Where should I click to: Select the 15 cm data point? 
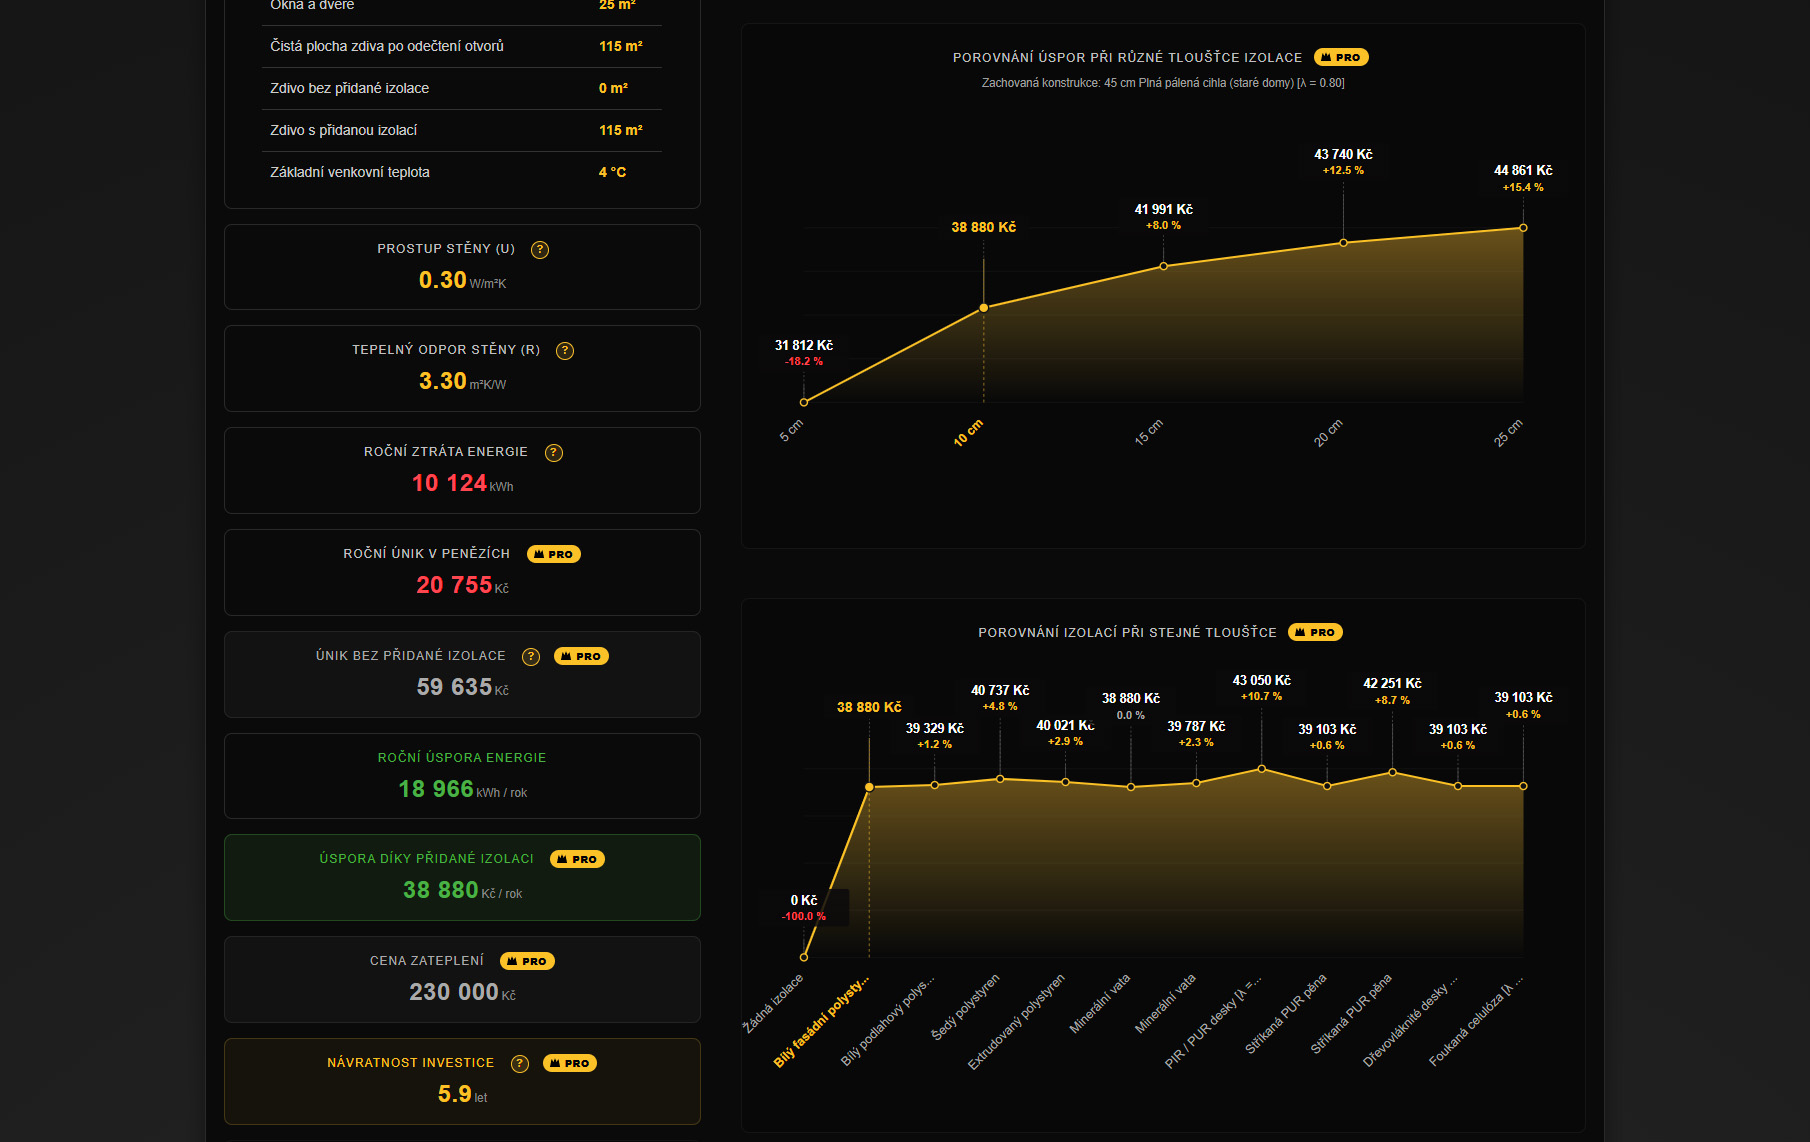tap(1164, 266)
